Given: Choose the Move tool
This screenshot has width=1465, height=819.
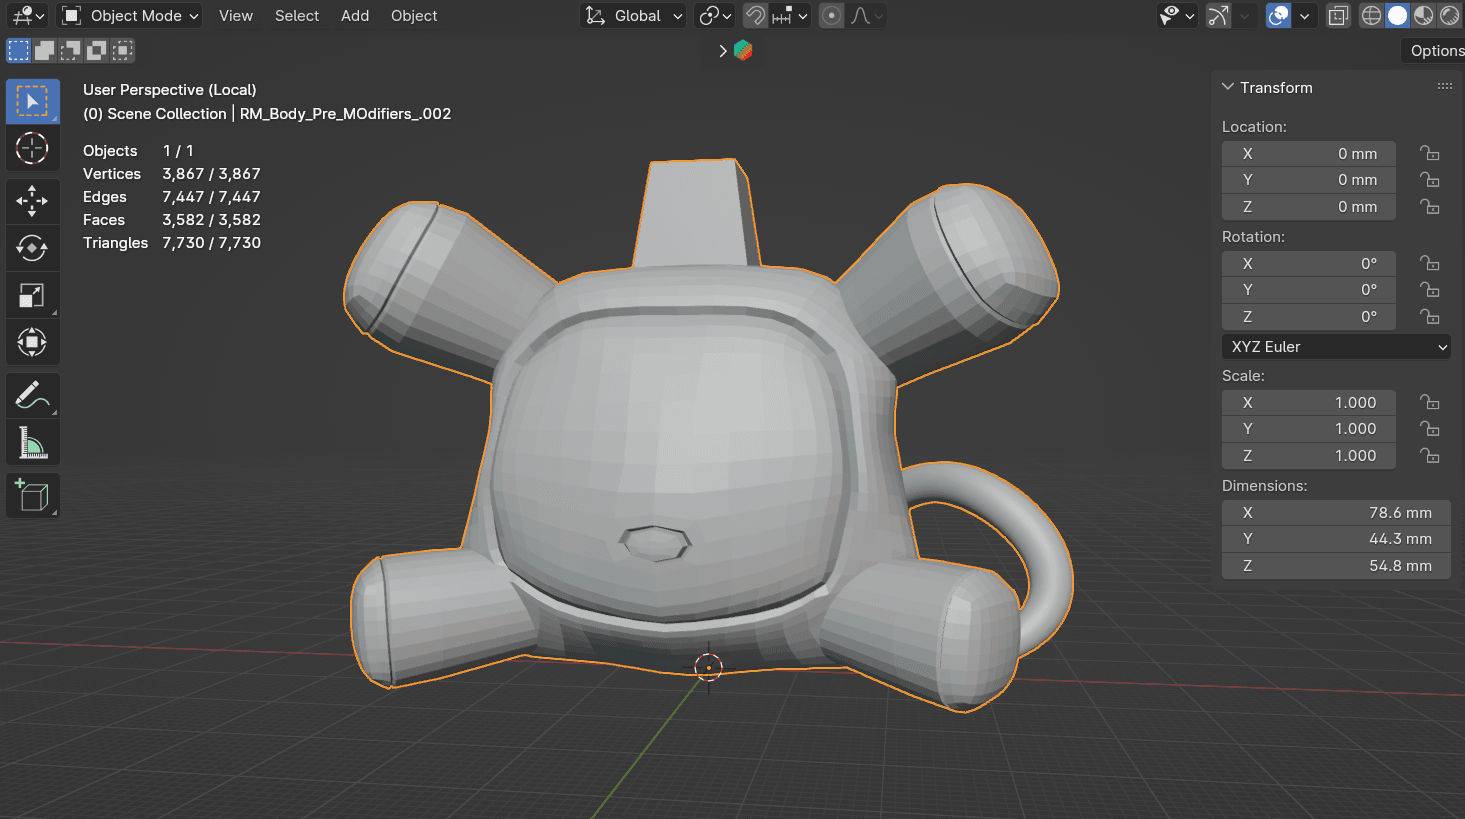Looking at the screenshot, I should pyautogui.click(x=32, y=201).
